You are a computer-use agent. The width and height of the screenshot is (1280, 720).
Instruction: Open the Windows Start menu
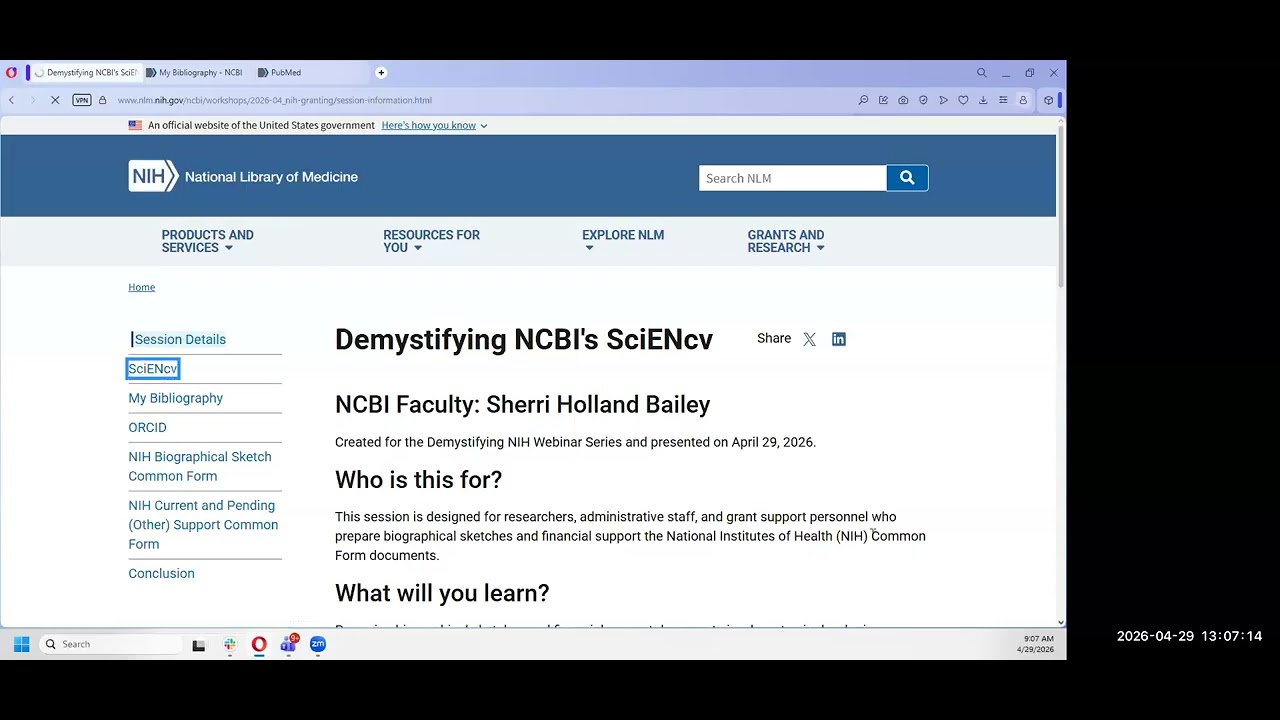click(x=21, y=644)
